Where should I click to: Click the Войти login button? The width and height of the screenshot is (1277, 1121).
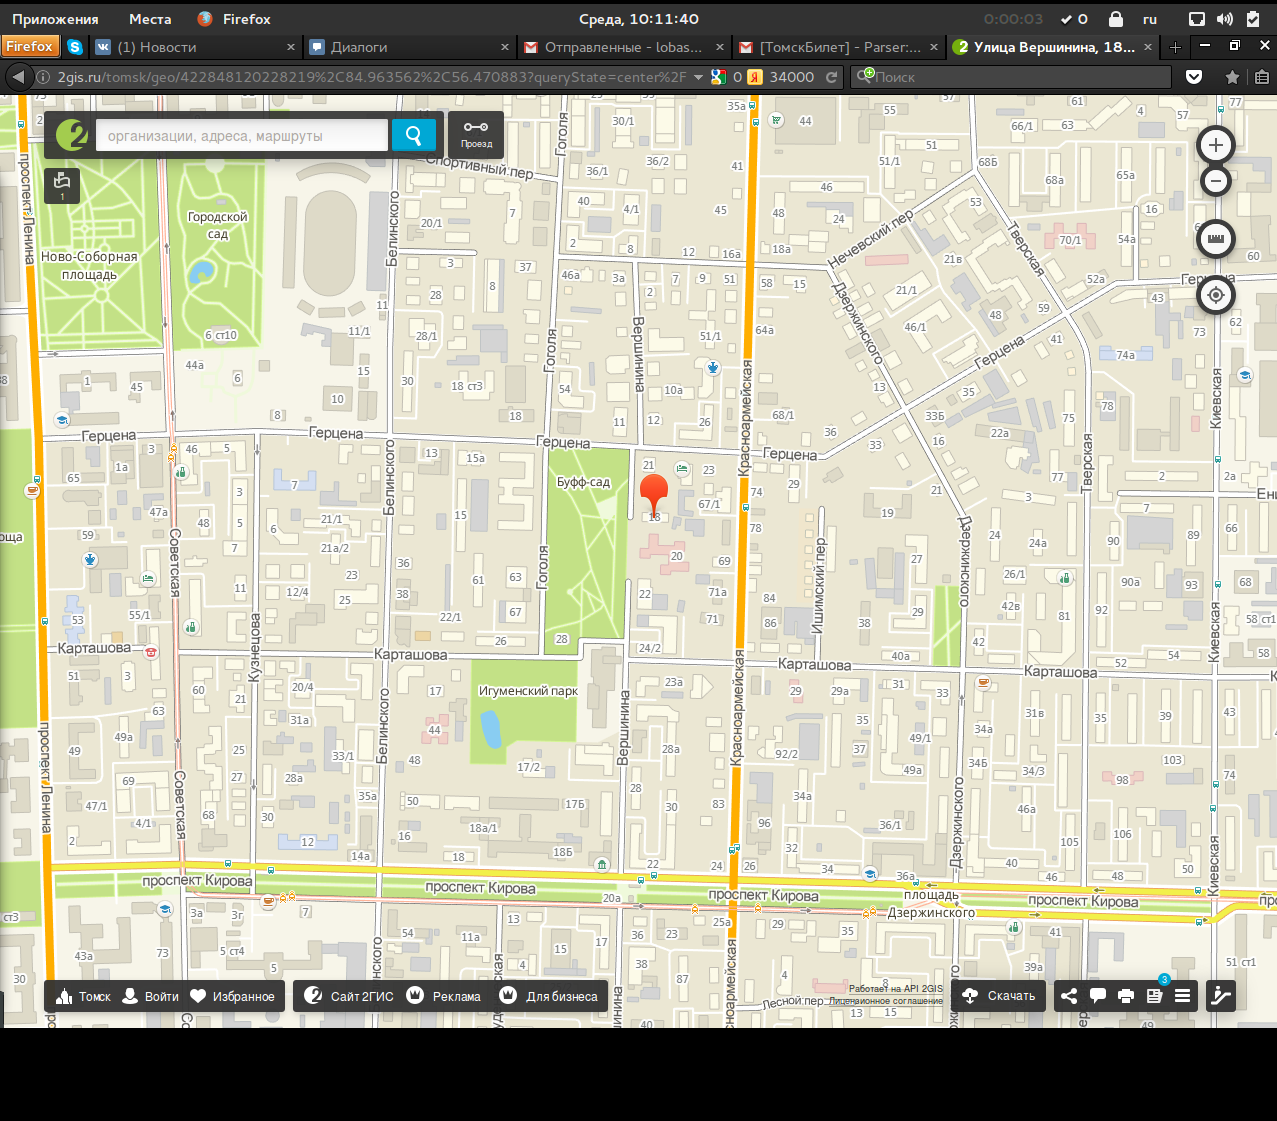coord(150,996)
